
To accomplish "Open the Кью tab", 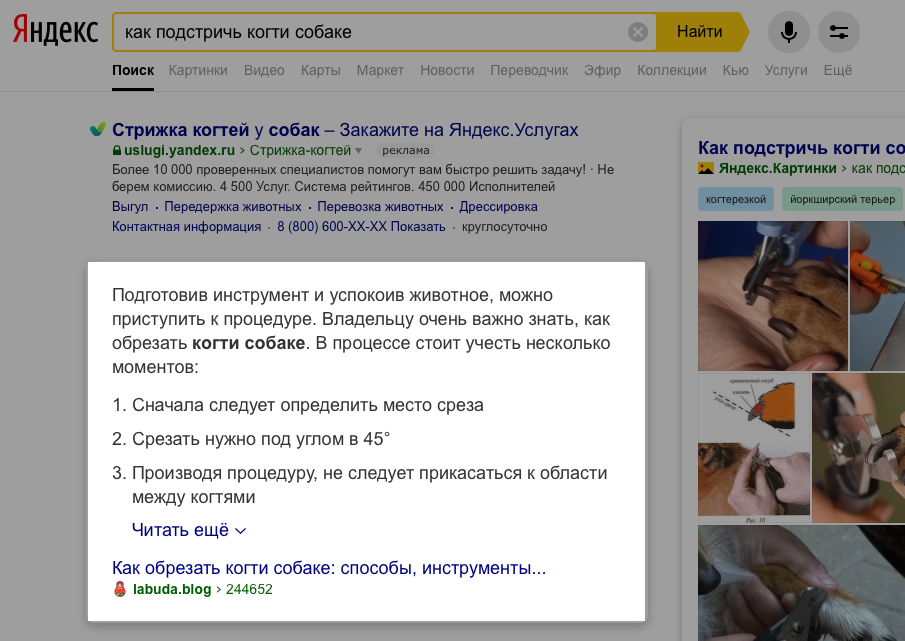I will (x=735, y=70).
